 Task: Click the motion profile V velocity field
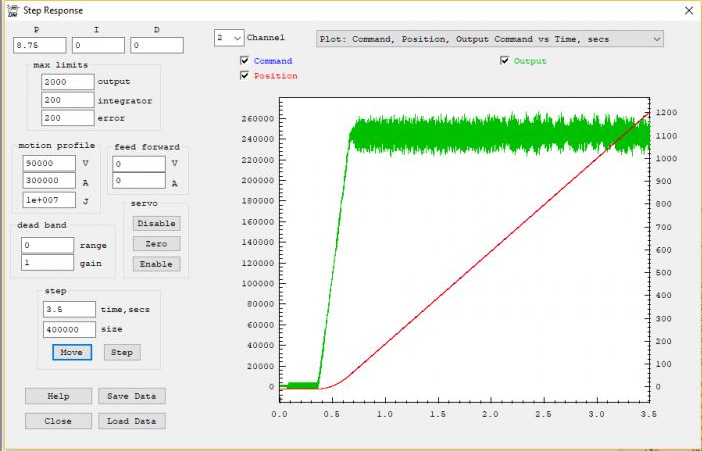click(x=48, y=163)
